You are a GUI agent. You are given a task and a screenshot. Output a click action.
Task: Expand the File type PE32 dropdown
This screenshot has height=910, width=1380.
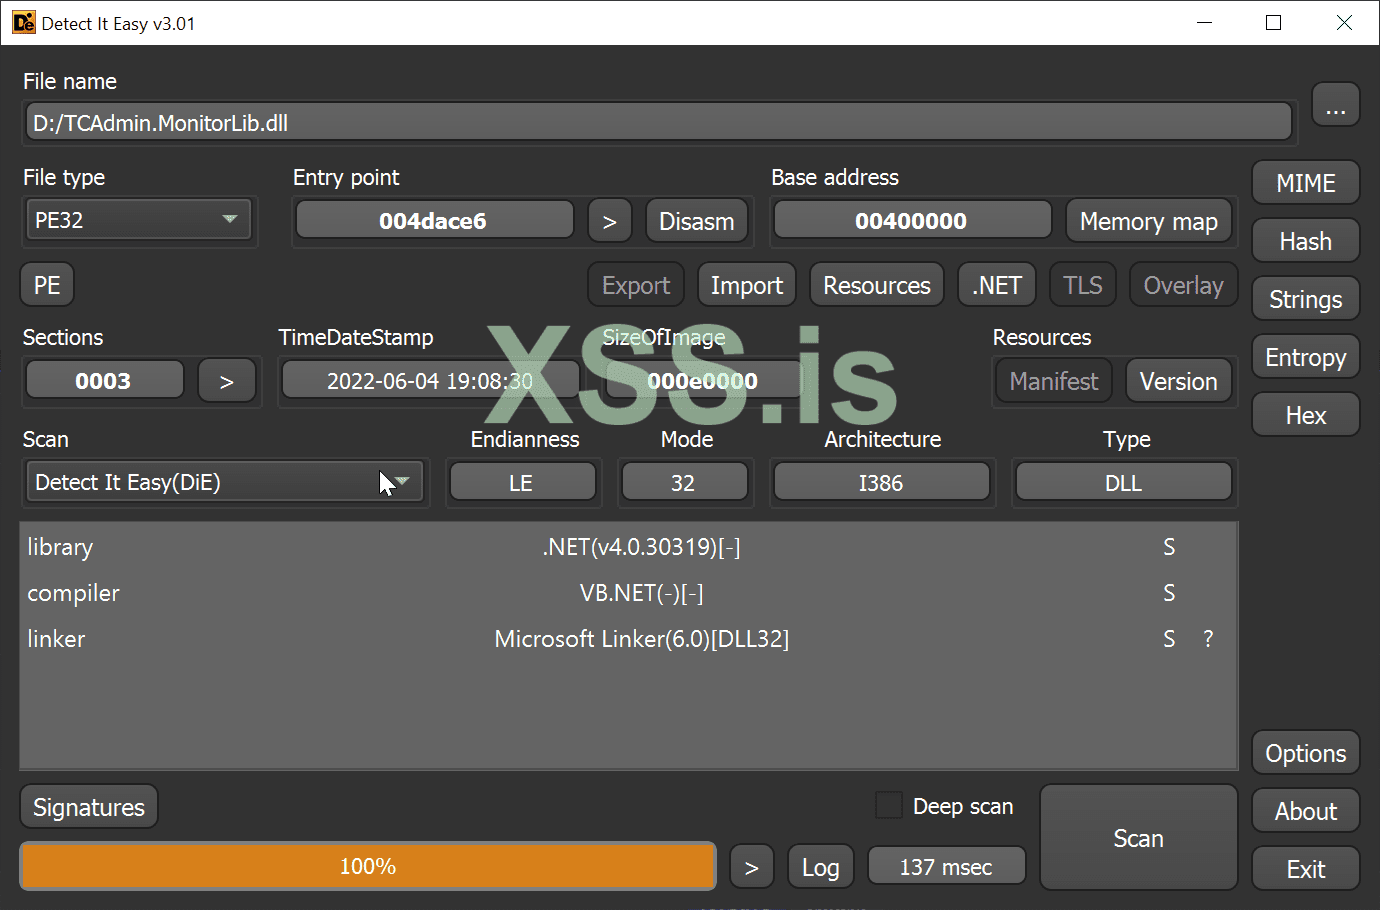[x=139, y=220]
